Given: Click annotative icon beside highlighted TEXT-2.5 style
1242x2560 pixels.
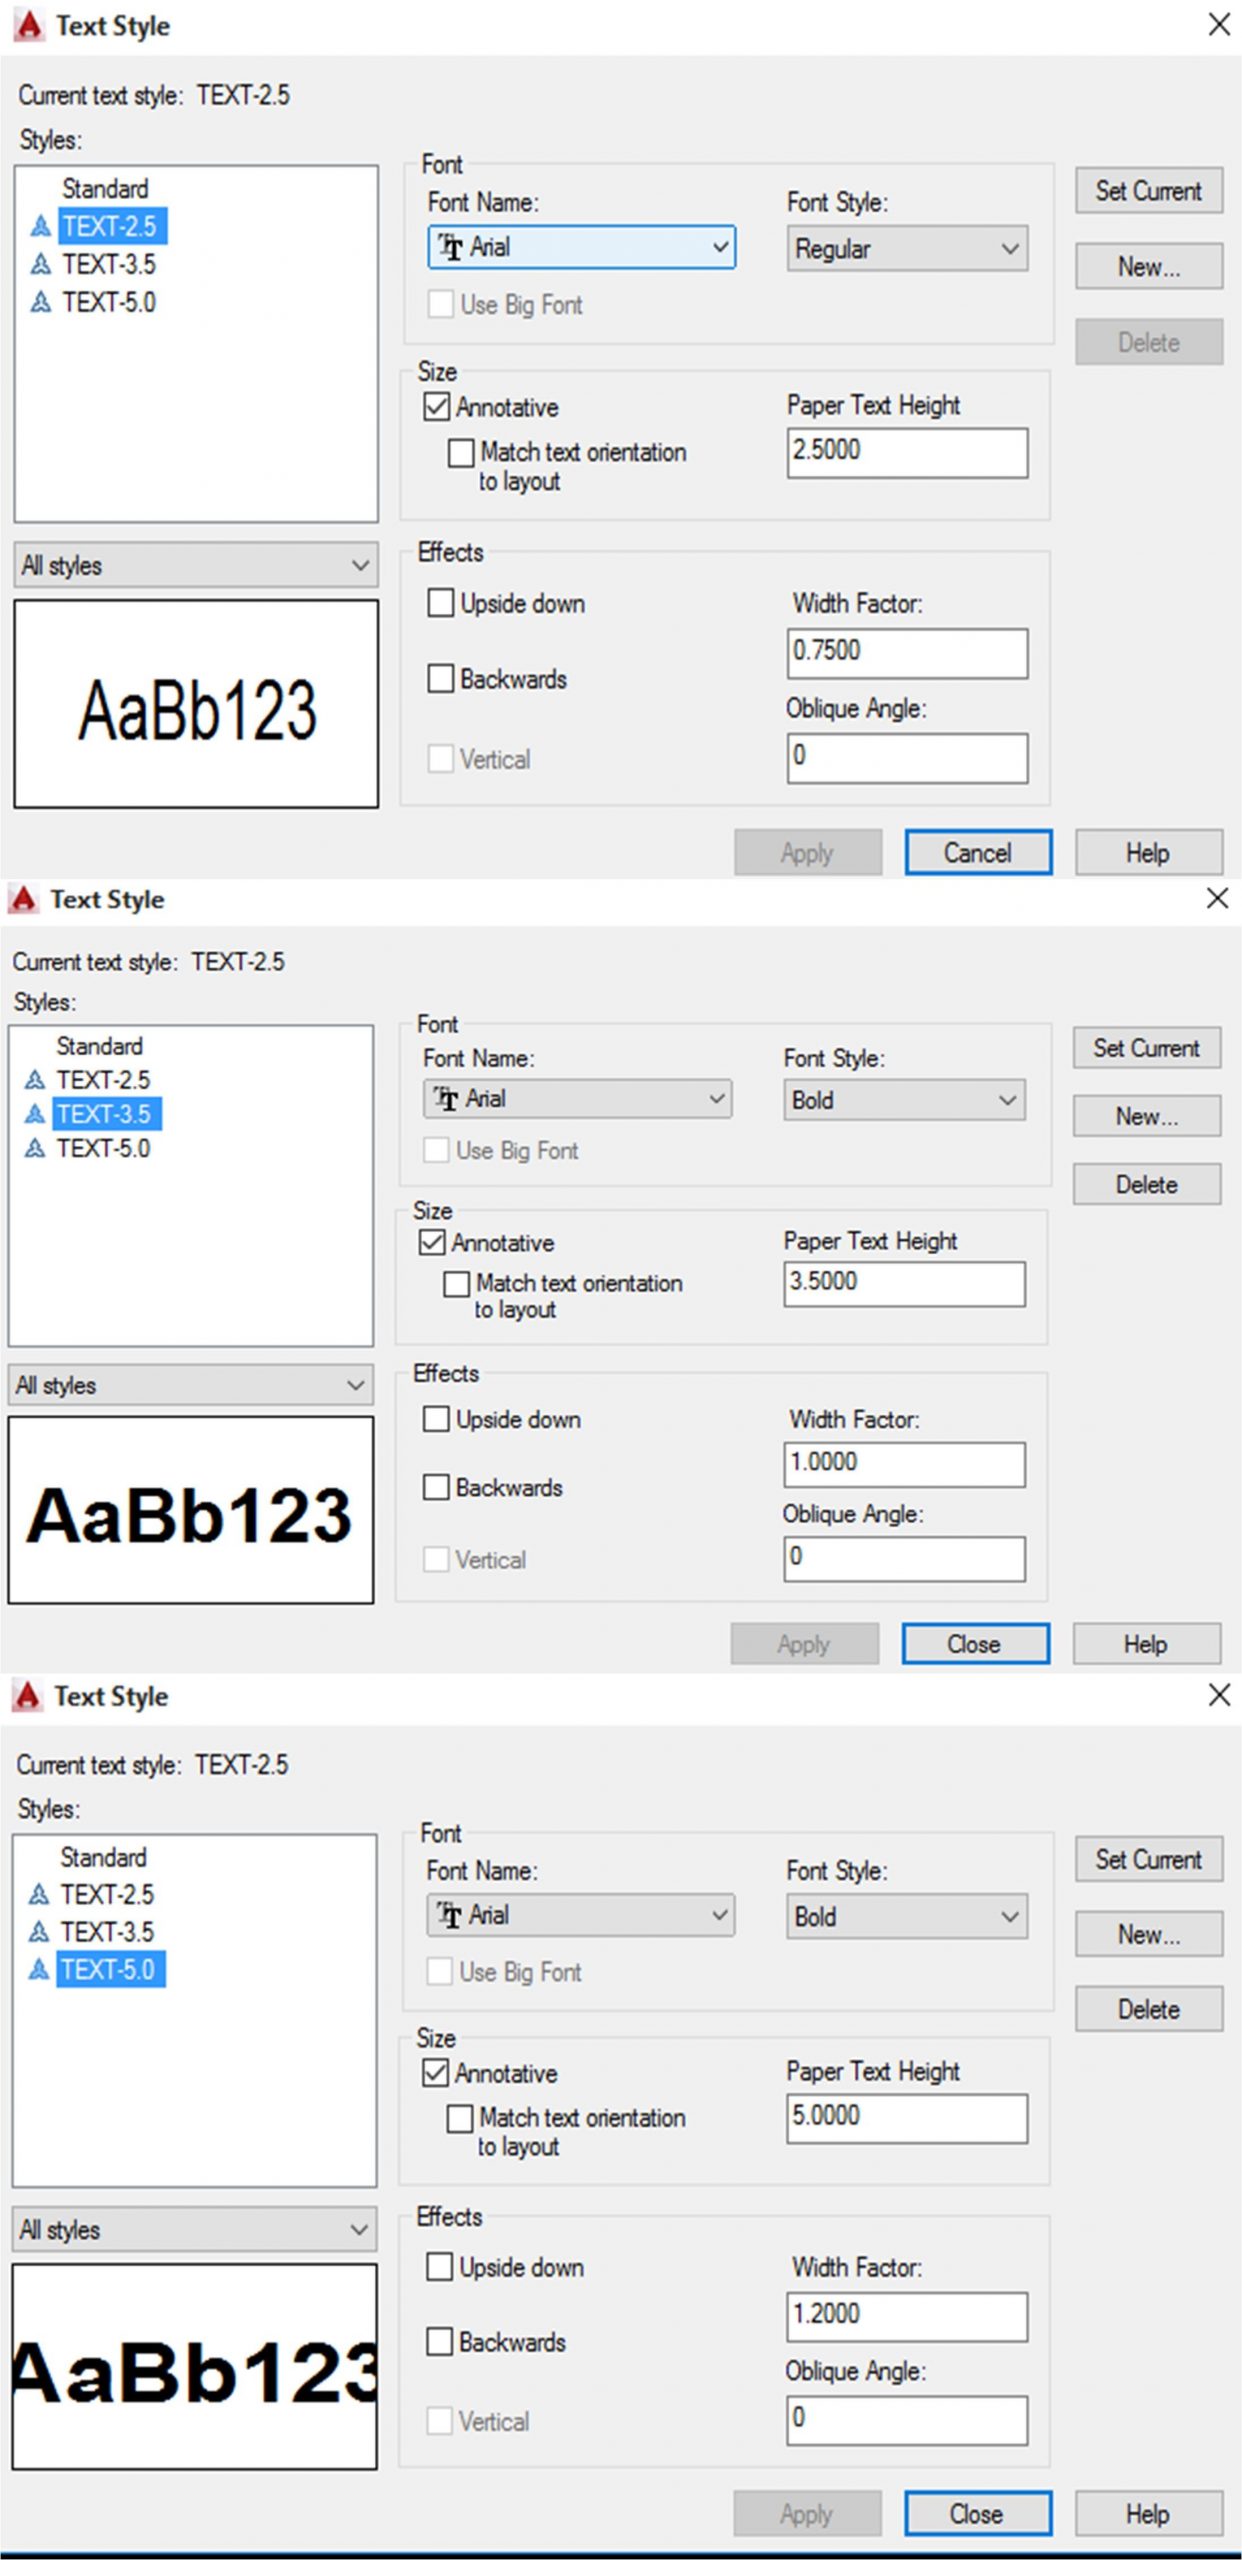Looking at the screenshot, I should point(40,227).
